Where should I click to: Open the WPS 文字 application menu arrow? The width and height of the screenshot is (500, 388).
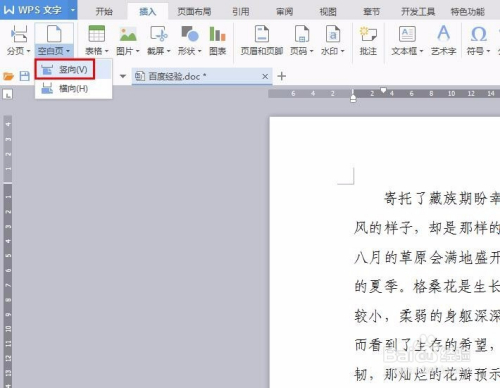pyautogui.click(x=73, y=10)
